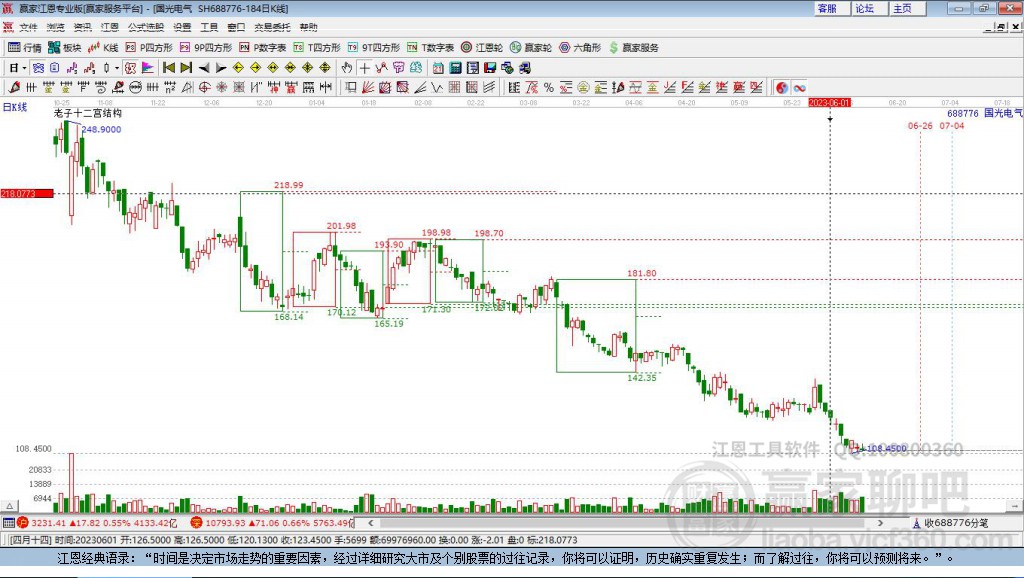1024x578 pixels.
Task: Click the 论坛 button
Action: [869, 8]
